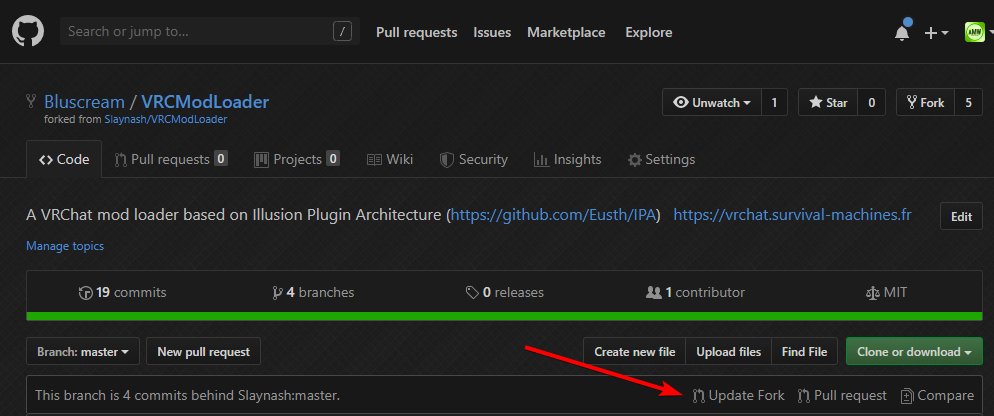Open the Settings tab
This screenshot has height=416, width=994.
pyautogui.click(x=661, y=159)
